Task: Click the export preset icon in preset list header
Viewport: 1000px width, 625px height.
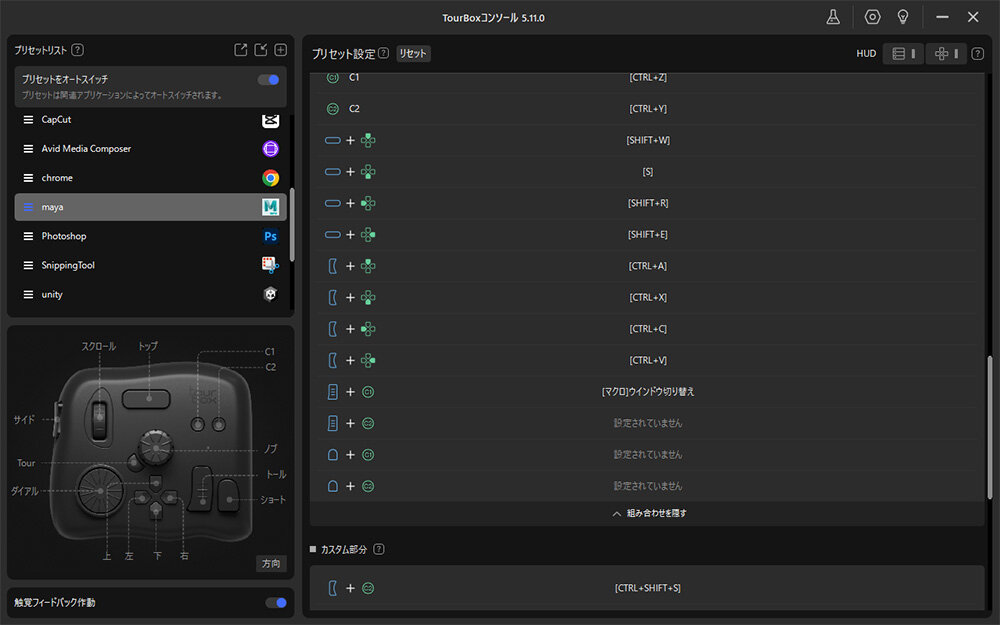Action: 240,50
